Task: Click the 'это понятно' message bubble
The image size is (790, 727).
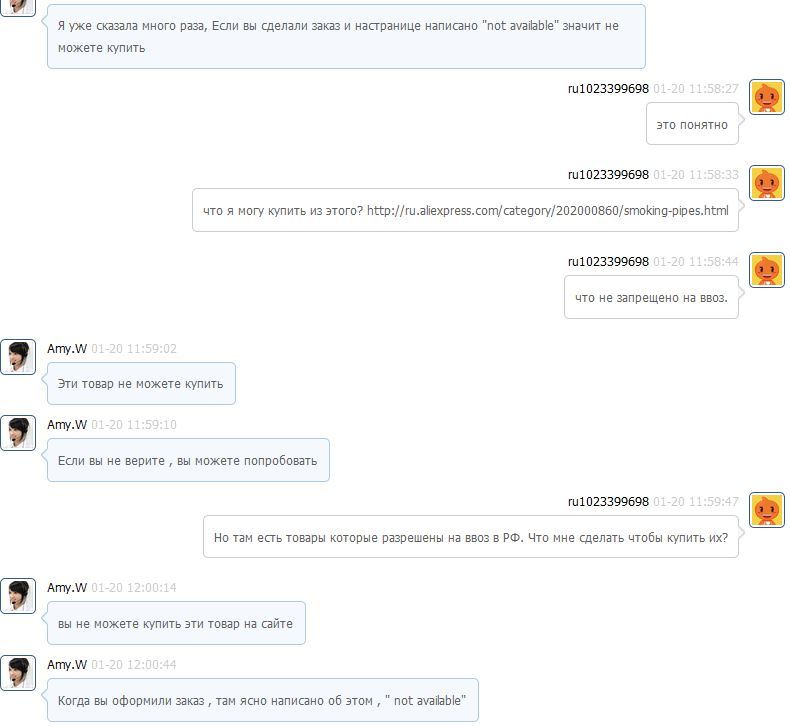Action: (x=692, y=124)
